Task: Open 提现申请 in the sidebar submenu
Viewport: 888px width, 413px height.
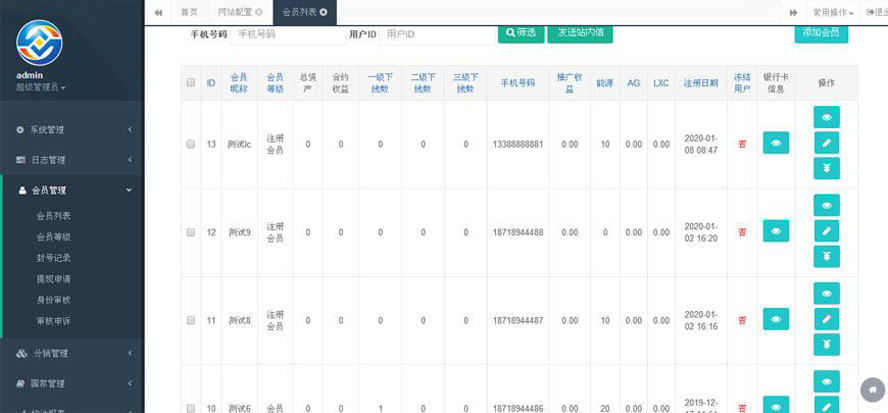Action: point(54,278)
